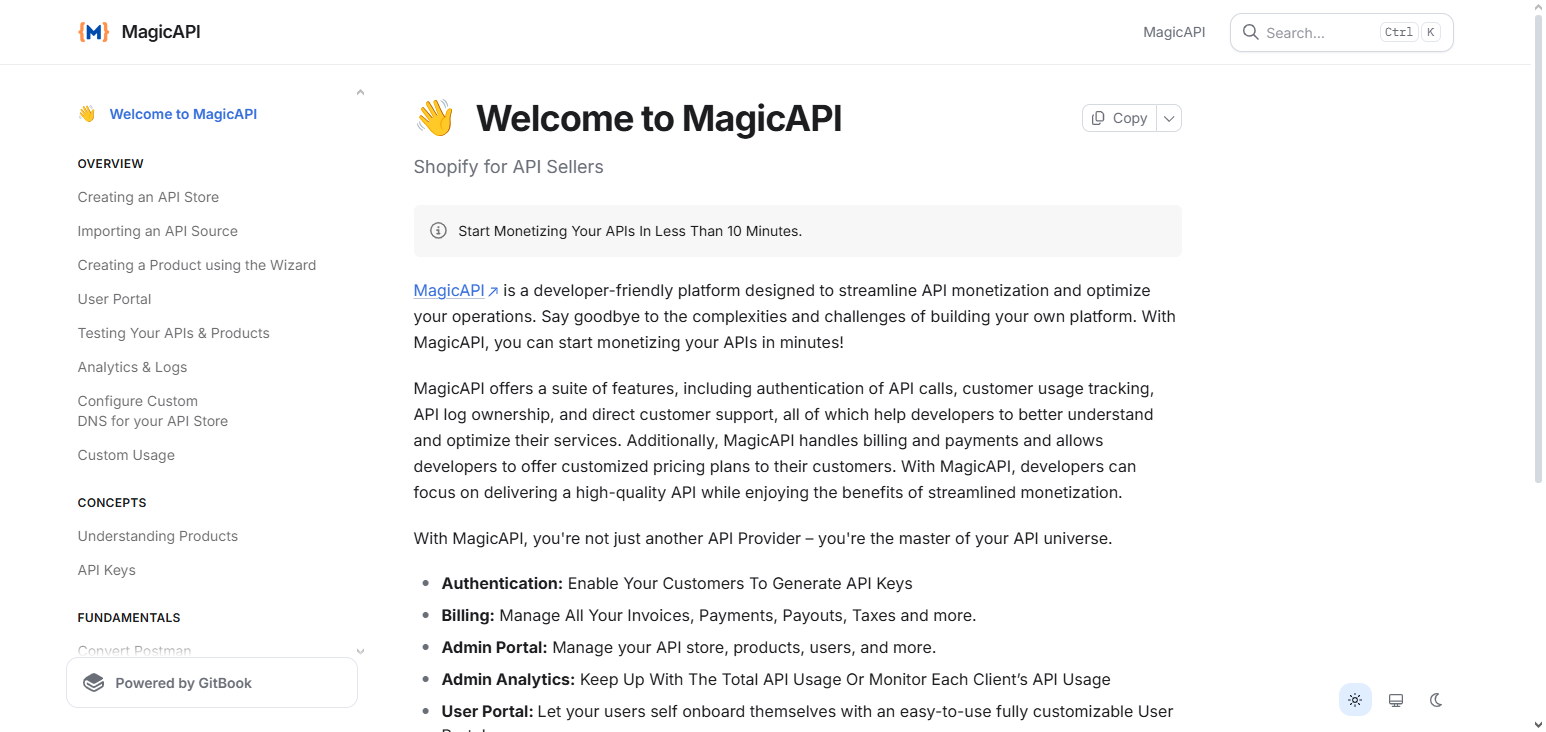Open Welcome to MagicAPI sidebar page
Viewport: 1546px width, 732px height.
click(x=183, y=114)
